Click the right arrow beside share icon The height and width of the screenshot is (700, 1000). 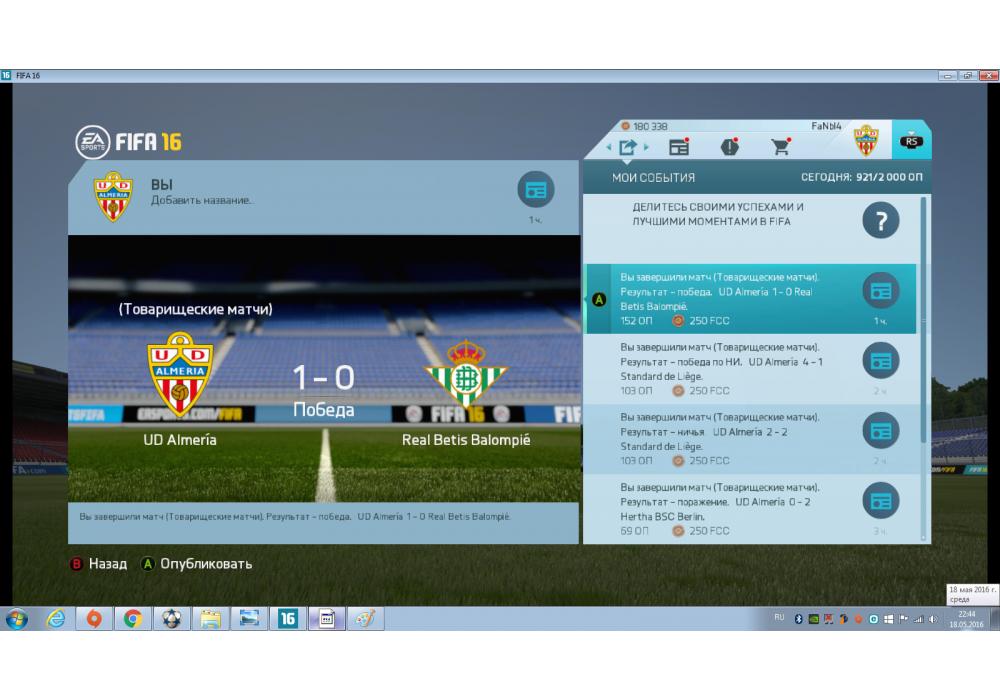point(646,147)
